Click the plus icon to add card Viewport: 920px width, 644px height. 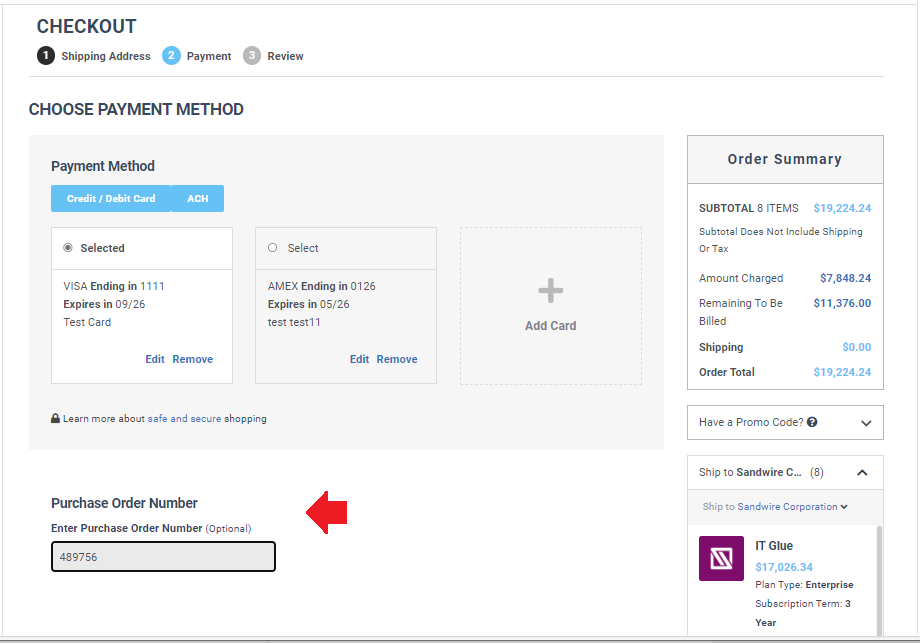[550, 291]
